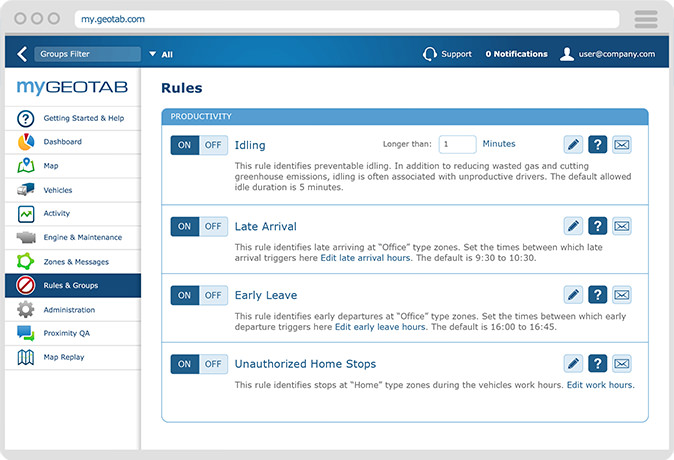
Task: Open the Administration menu item
Action: pos(73,310)
